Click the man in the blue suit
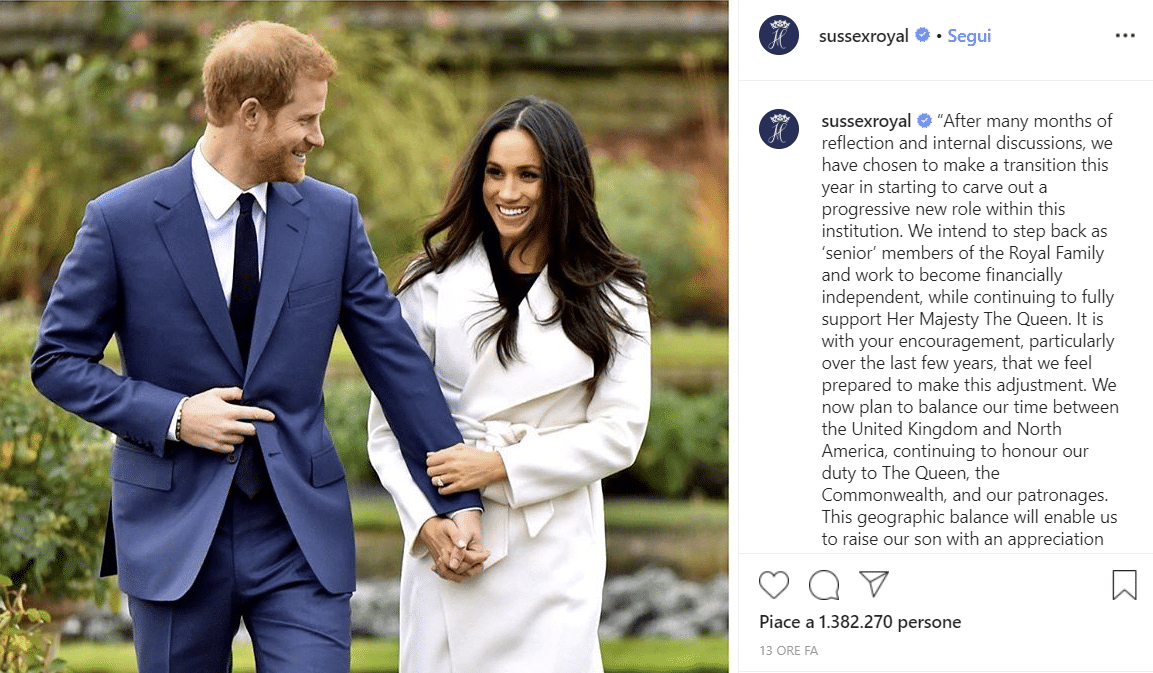The image size is (1153, 673). (243, 353)
